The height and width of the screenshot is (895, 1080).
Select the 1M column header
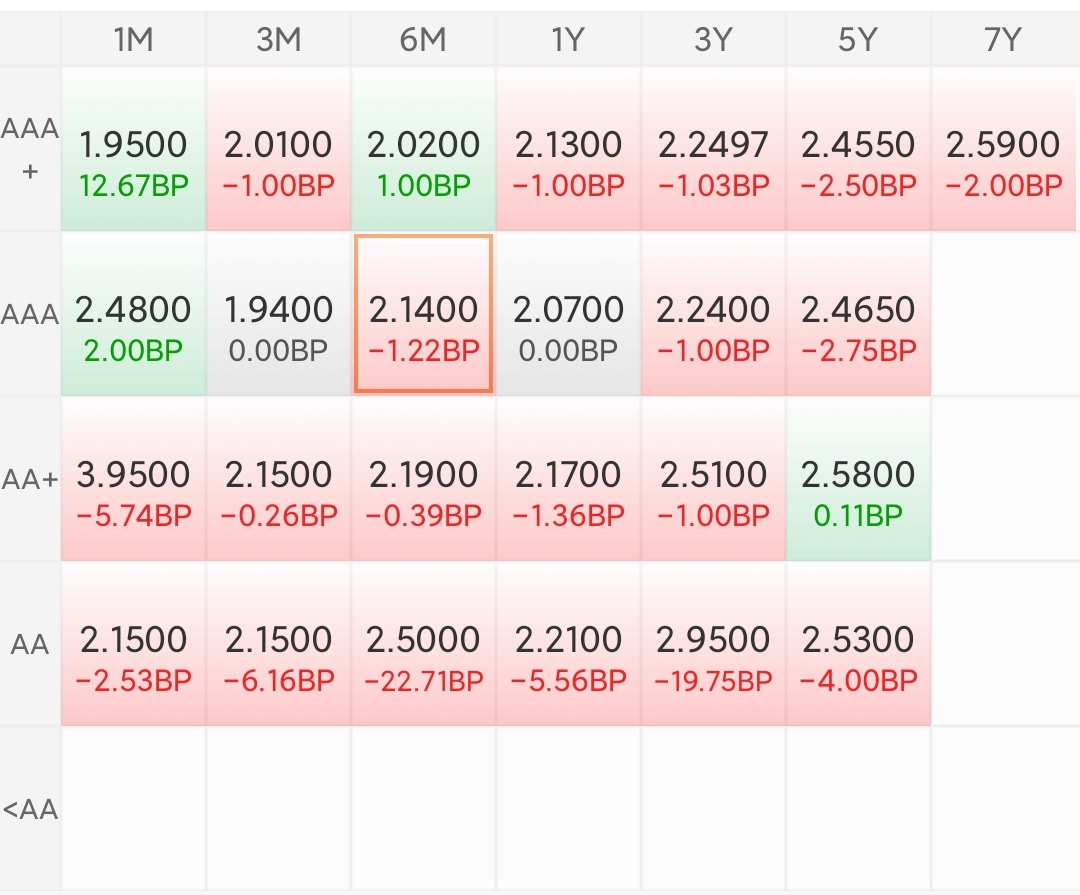coord(133,39)
